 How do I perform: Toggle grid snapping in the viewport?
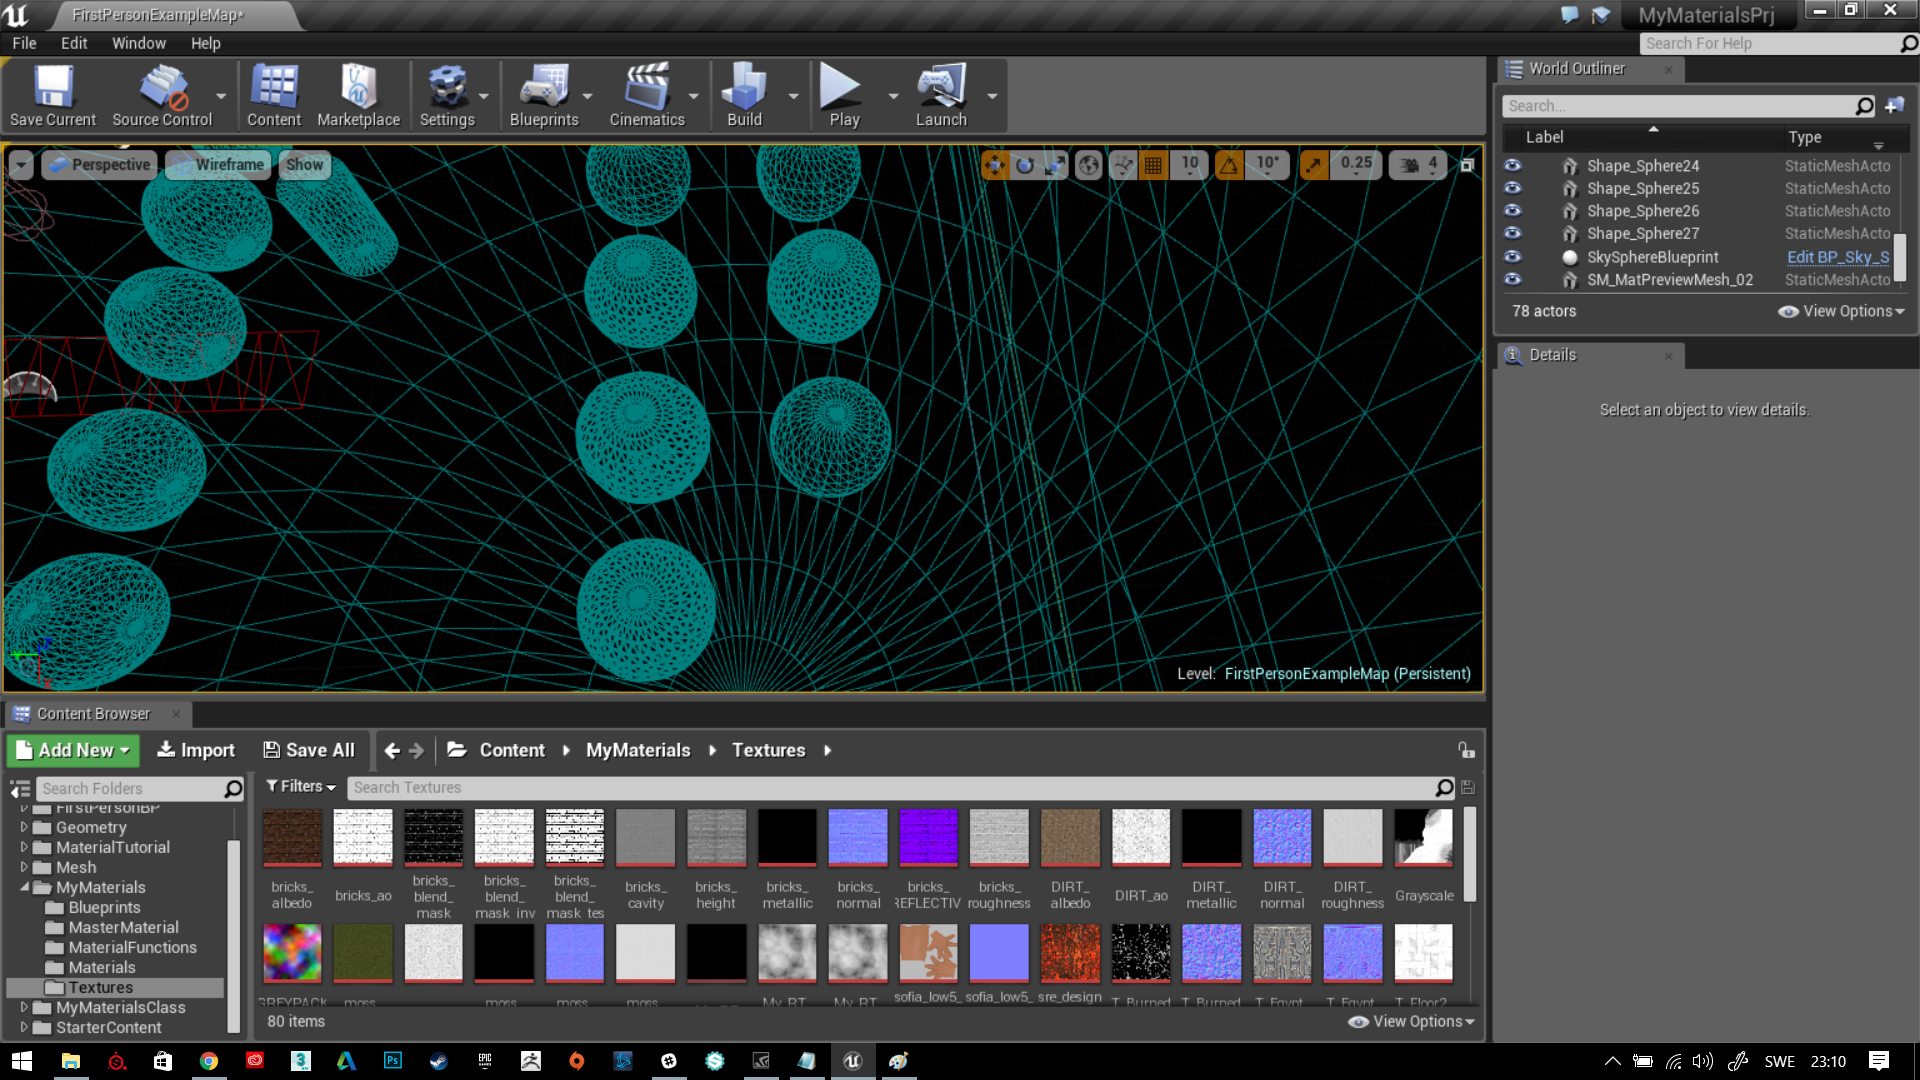1153,165
